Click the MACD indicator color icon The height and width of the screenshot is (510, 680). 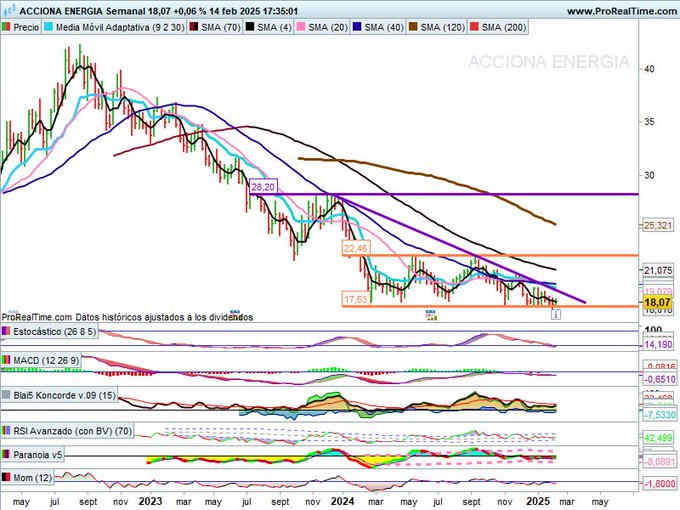6,360
